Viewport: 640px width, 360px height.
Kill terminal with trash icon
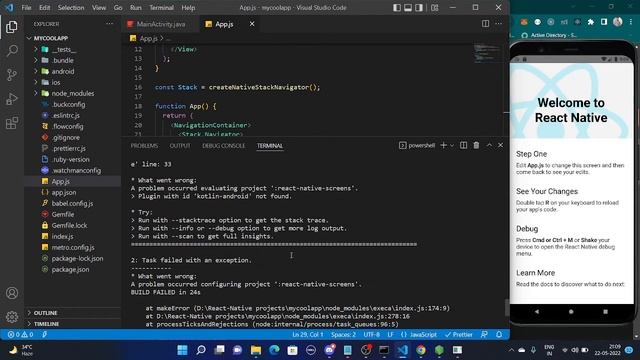tap(476, 145)
